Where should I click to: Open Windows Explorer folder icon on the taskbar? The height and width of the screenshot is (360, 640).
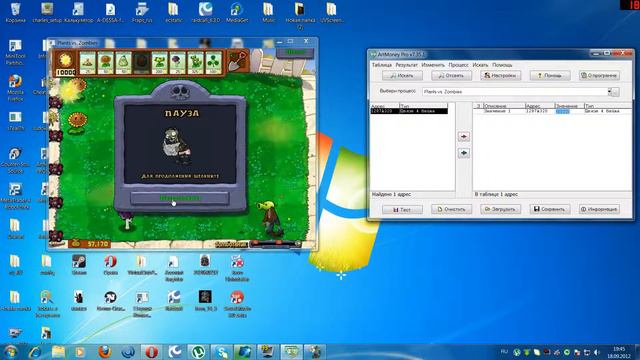(x=58, y=352)
